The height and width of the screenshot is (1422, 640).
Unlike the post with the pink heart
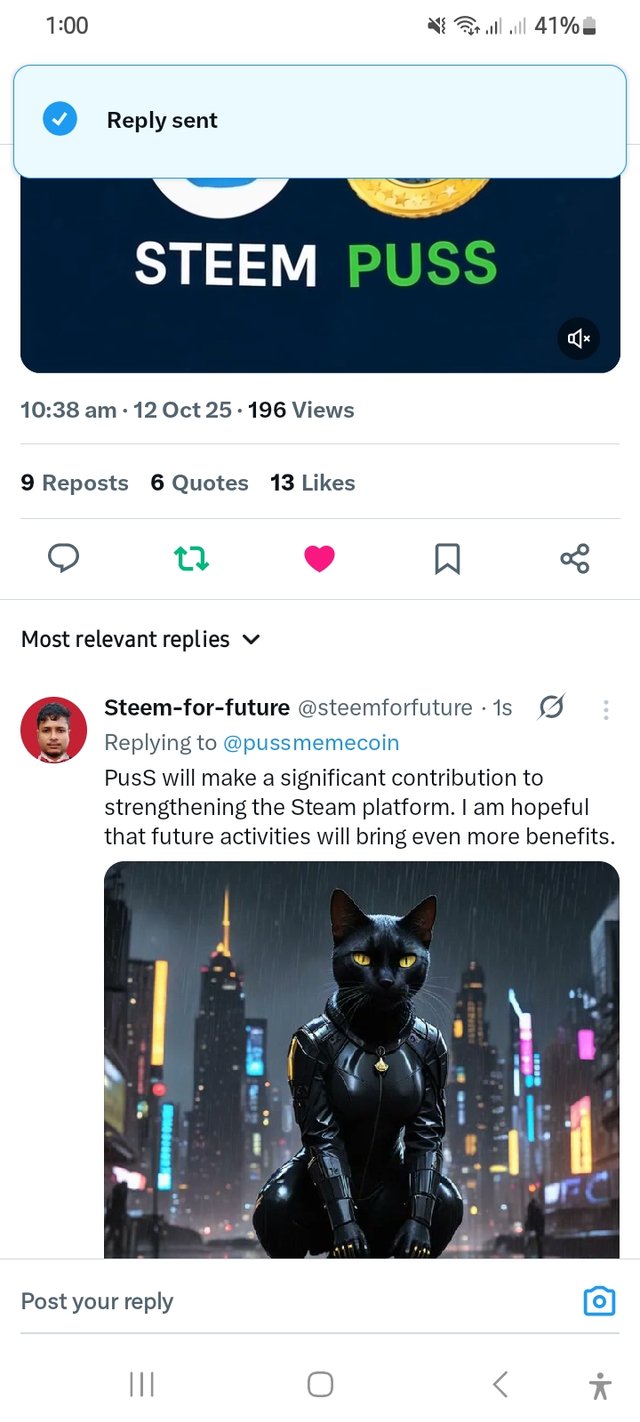319,558
